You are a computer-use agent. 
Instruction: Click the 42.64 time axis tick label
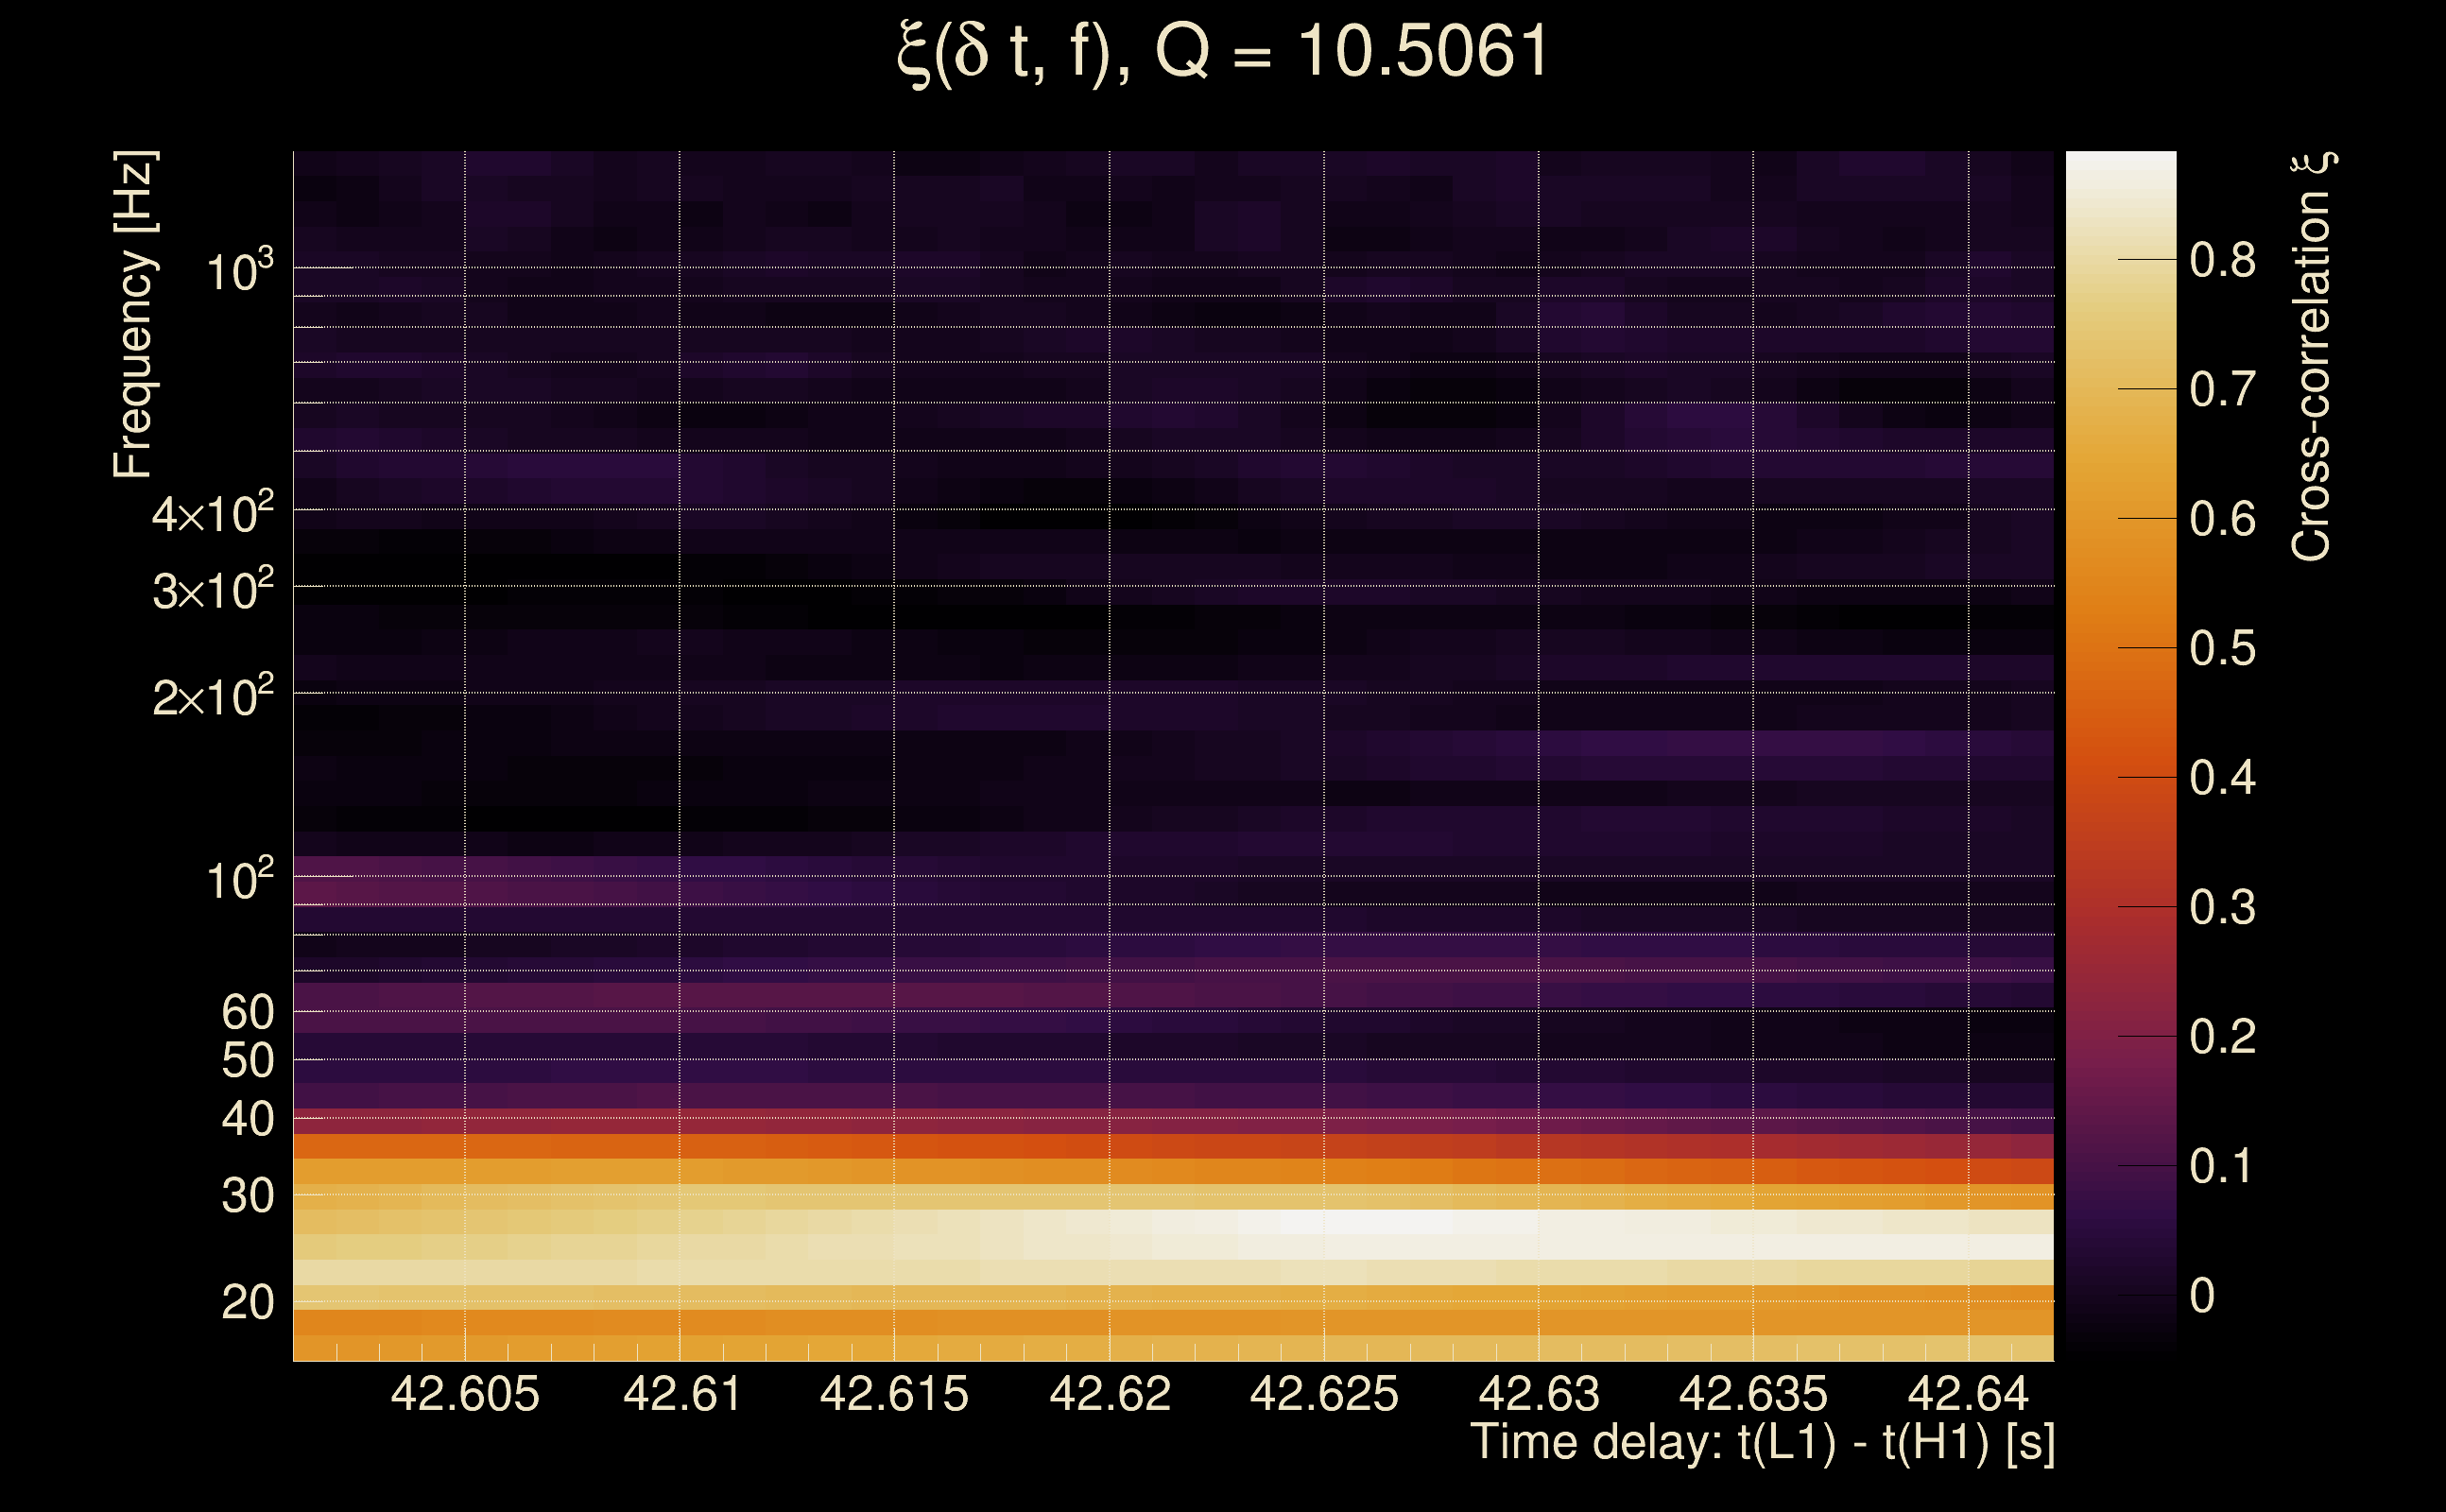(x=1967, y=1394)
